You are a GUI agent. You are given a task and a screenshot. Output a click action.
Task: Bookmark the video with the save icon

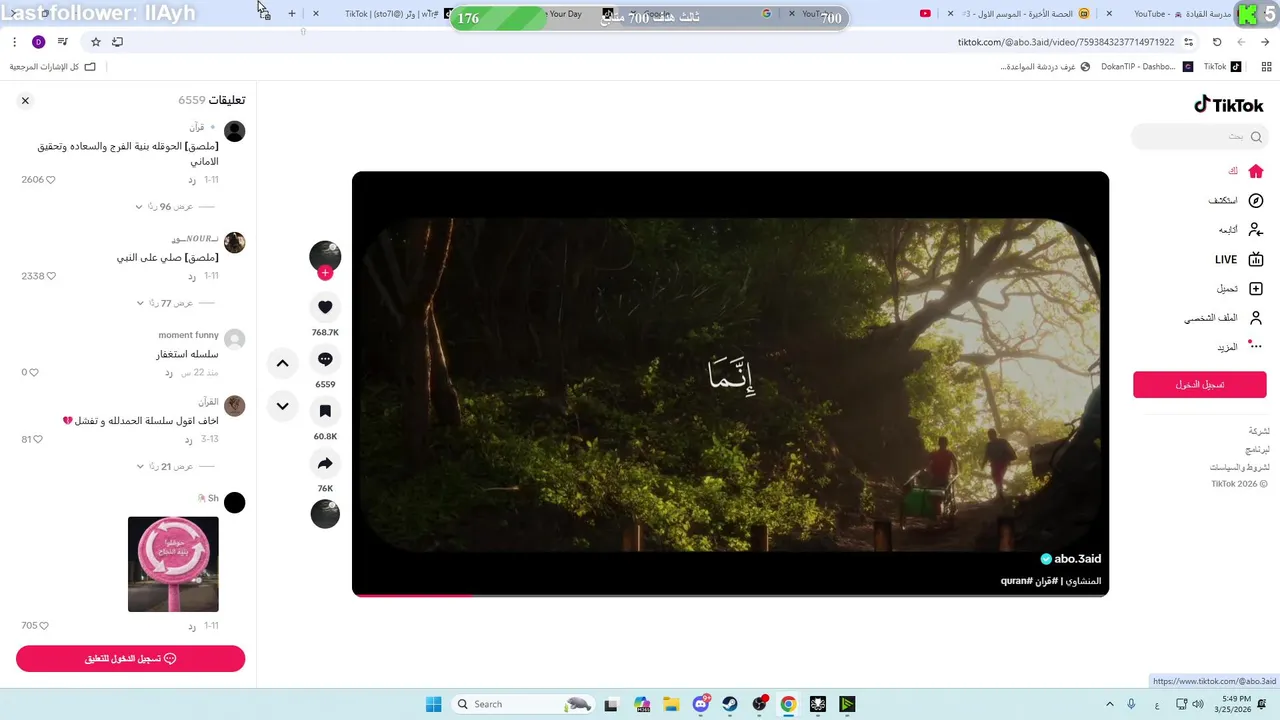tap(325, 411)
